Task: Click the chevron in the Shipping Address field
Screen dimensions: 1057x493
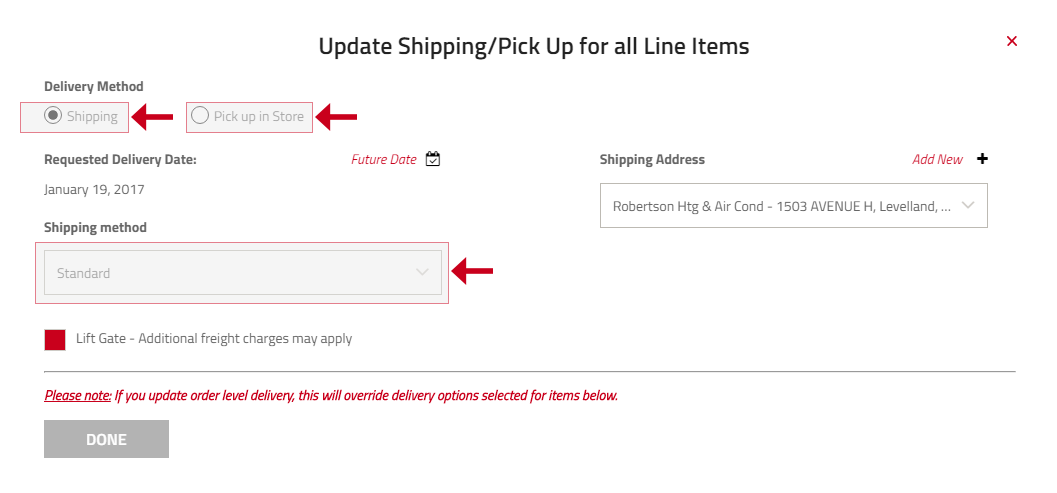Action: pos(967,206)
